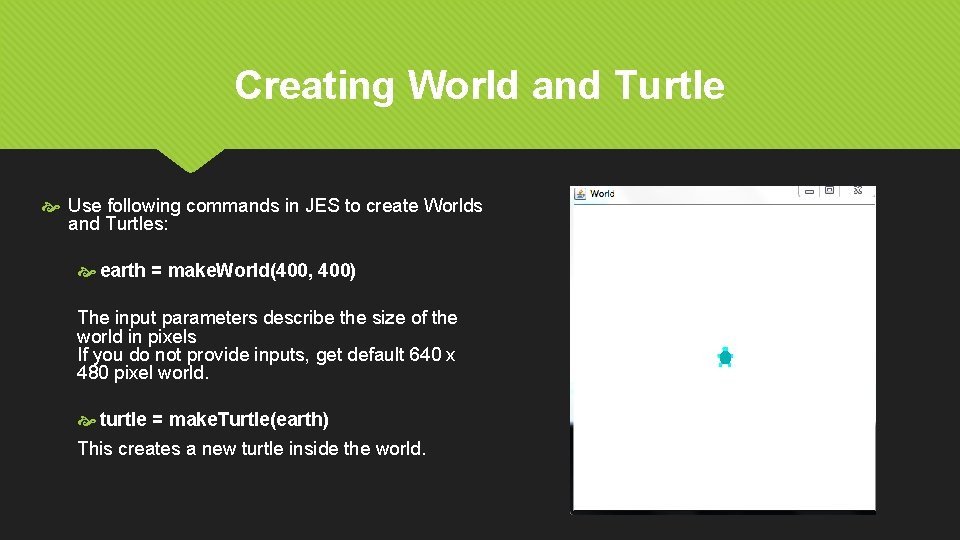This screenshot has height=540, width=960.
Task: Click the green arrow notch below header
Action: (190, 160)
